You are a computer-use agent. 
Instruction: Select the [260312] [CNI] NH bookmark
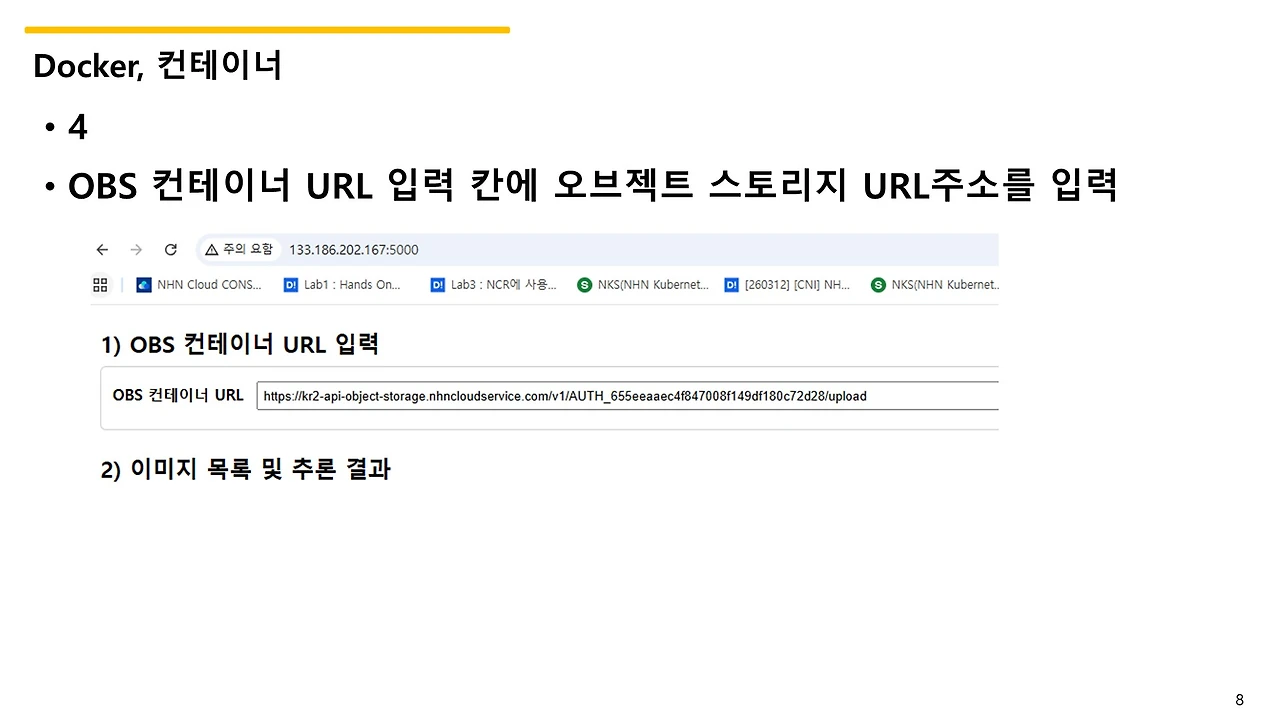coord(793,284)
